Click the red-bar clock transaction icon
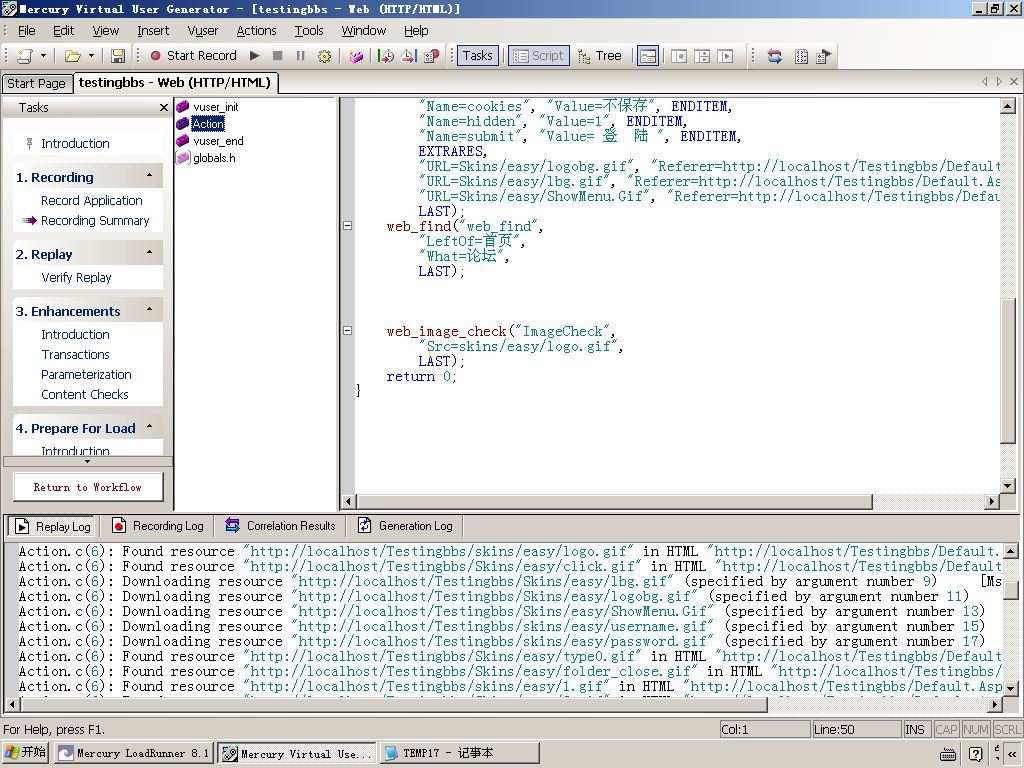This screenshot has width=1024, height=768. (x=409, y=56)
